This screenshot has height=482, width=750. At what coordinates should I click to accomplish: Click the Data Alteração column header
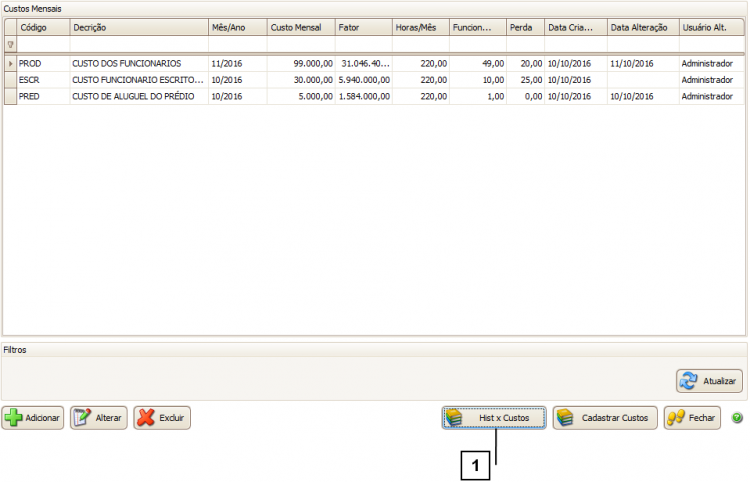coord(642,27)
